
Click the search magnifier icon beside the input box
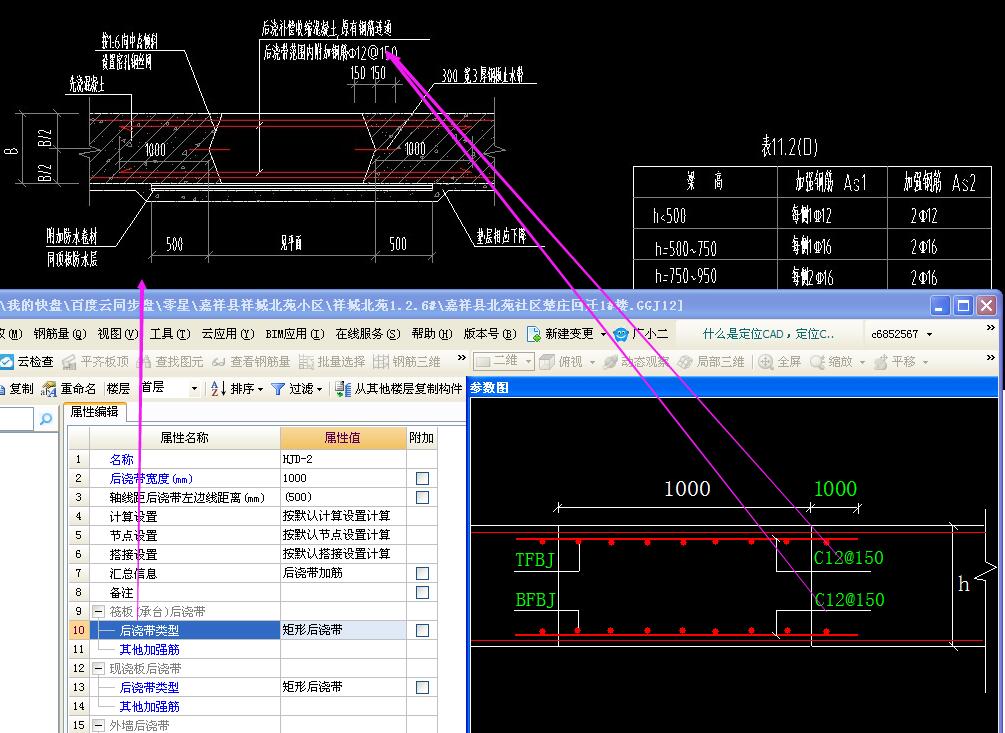click(46, 419)
